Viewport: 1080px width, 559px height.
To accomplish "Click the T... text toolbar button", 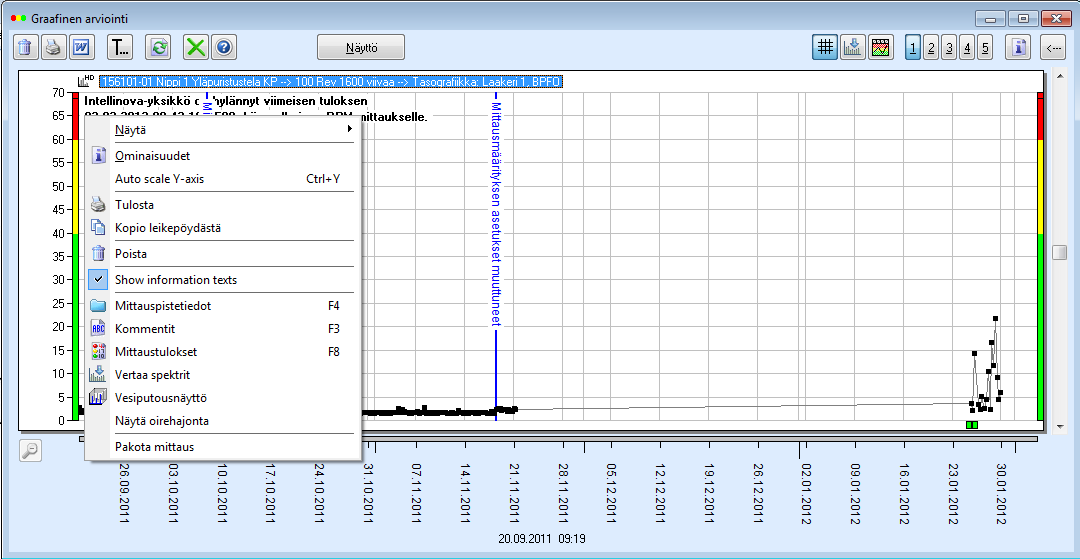I will coord(121,48).
